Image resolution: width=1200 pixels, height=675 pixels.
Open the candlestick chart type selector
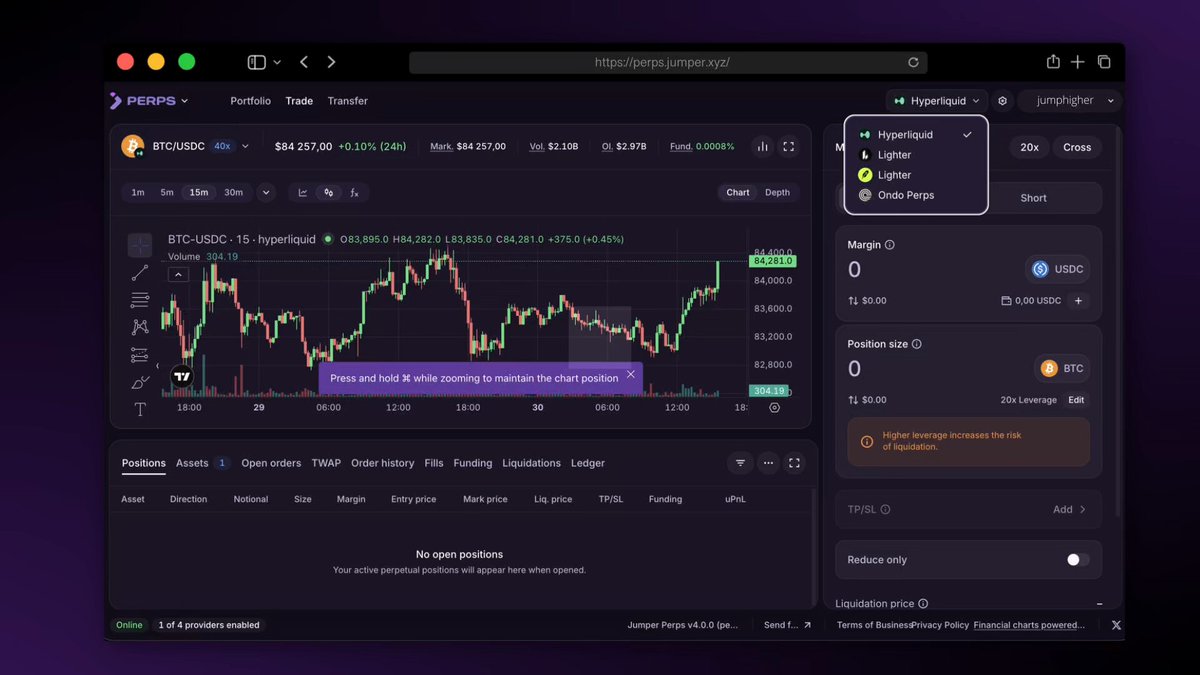coord(328,193)
